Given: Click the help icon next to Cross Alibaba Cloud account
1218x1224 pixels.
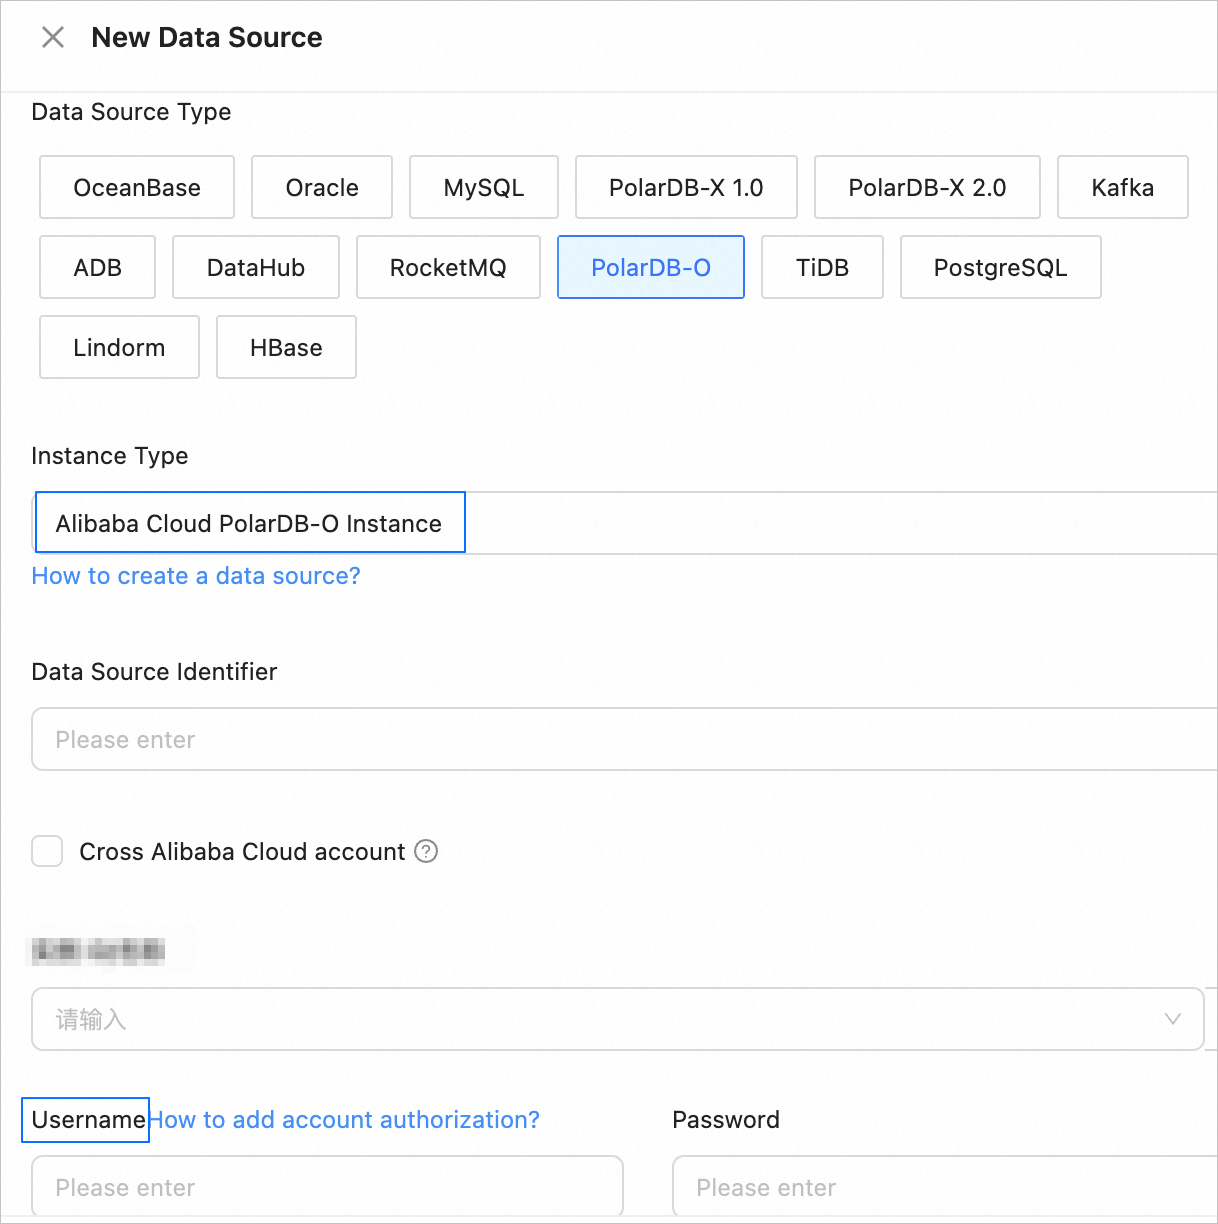Looking at the screenshot, I should click(425, 851).
